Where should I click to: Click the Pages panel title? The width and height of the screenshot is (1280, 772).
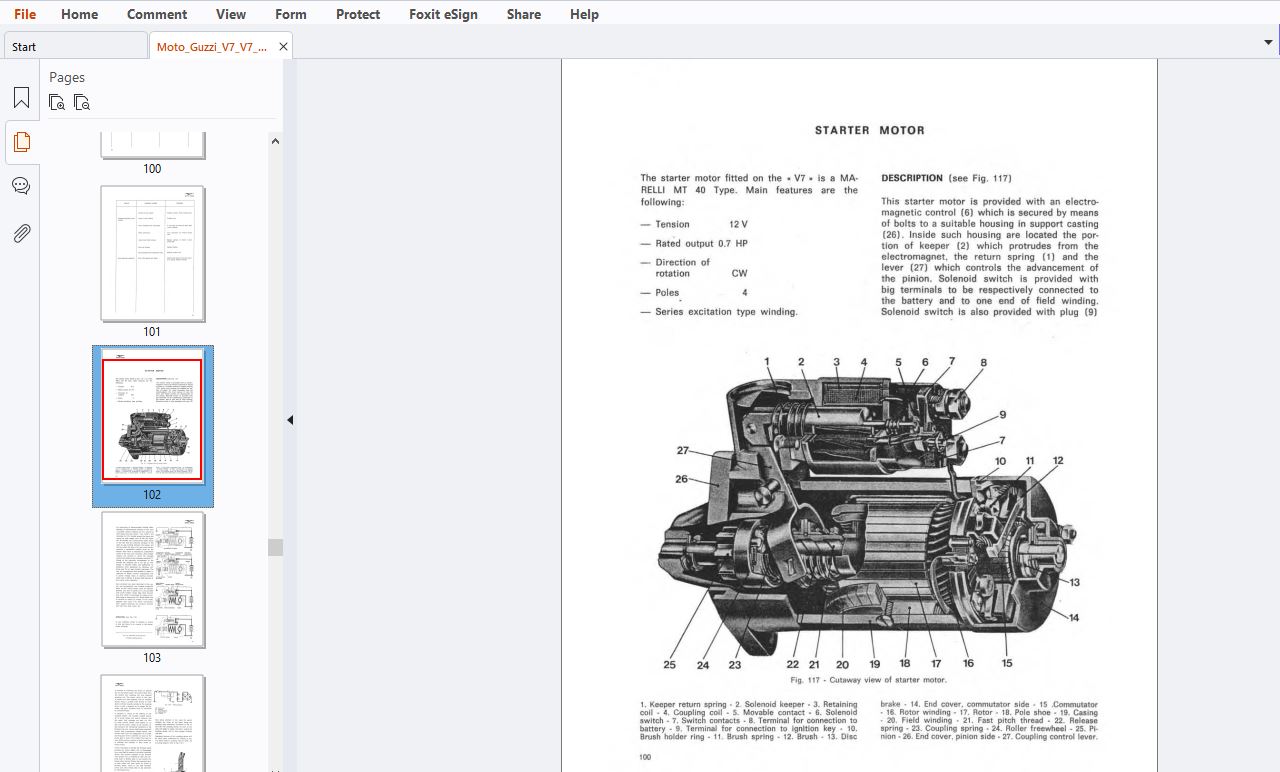67,77
